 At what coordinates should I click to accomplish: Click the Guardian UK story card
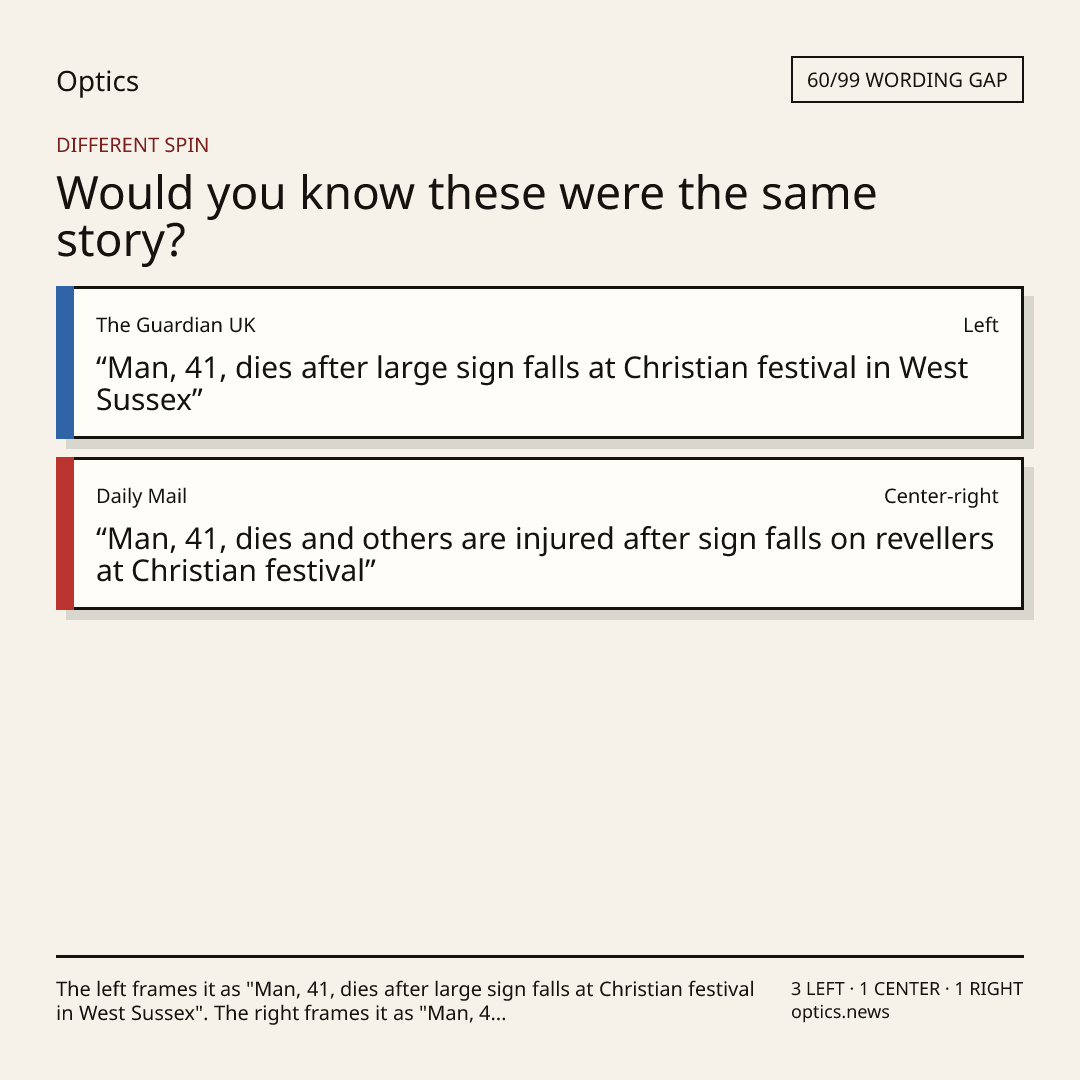tap(540, 362)
